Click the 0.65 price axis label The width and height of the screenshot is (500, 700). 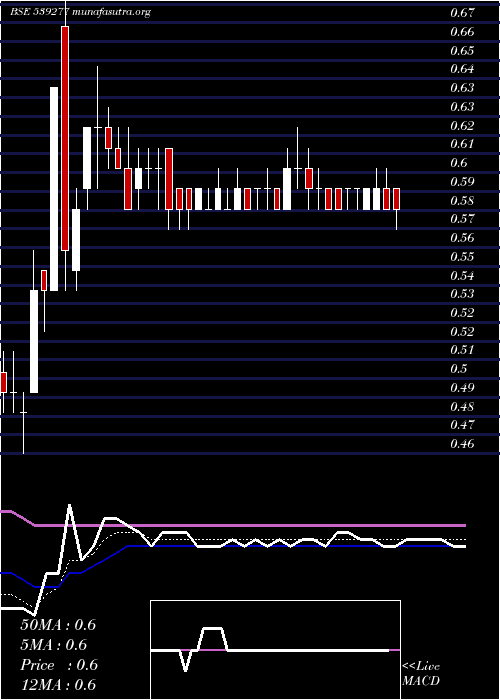coord(462,50)
